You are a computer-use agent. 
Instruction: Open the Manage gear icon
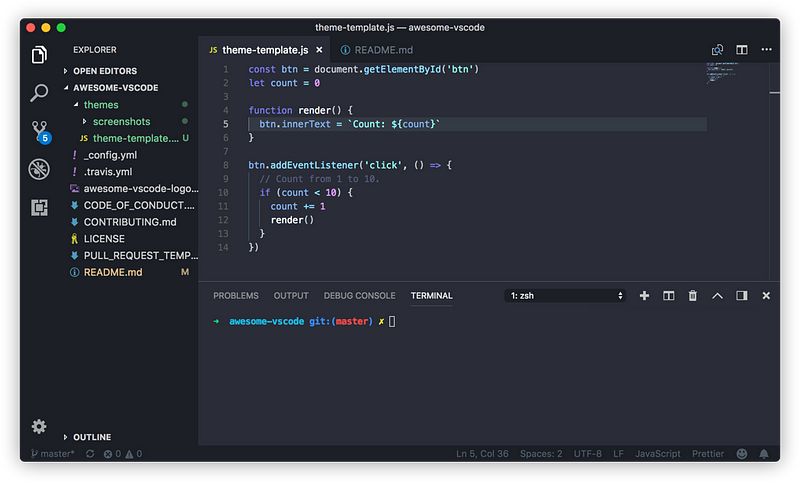coord(39,426)
